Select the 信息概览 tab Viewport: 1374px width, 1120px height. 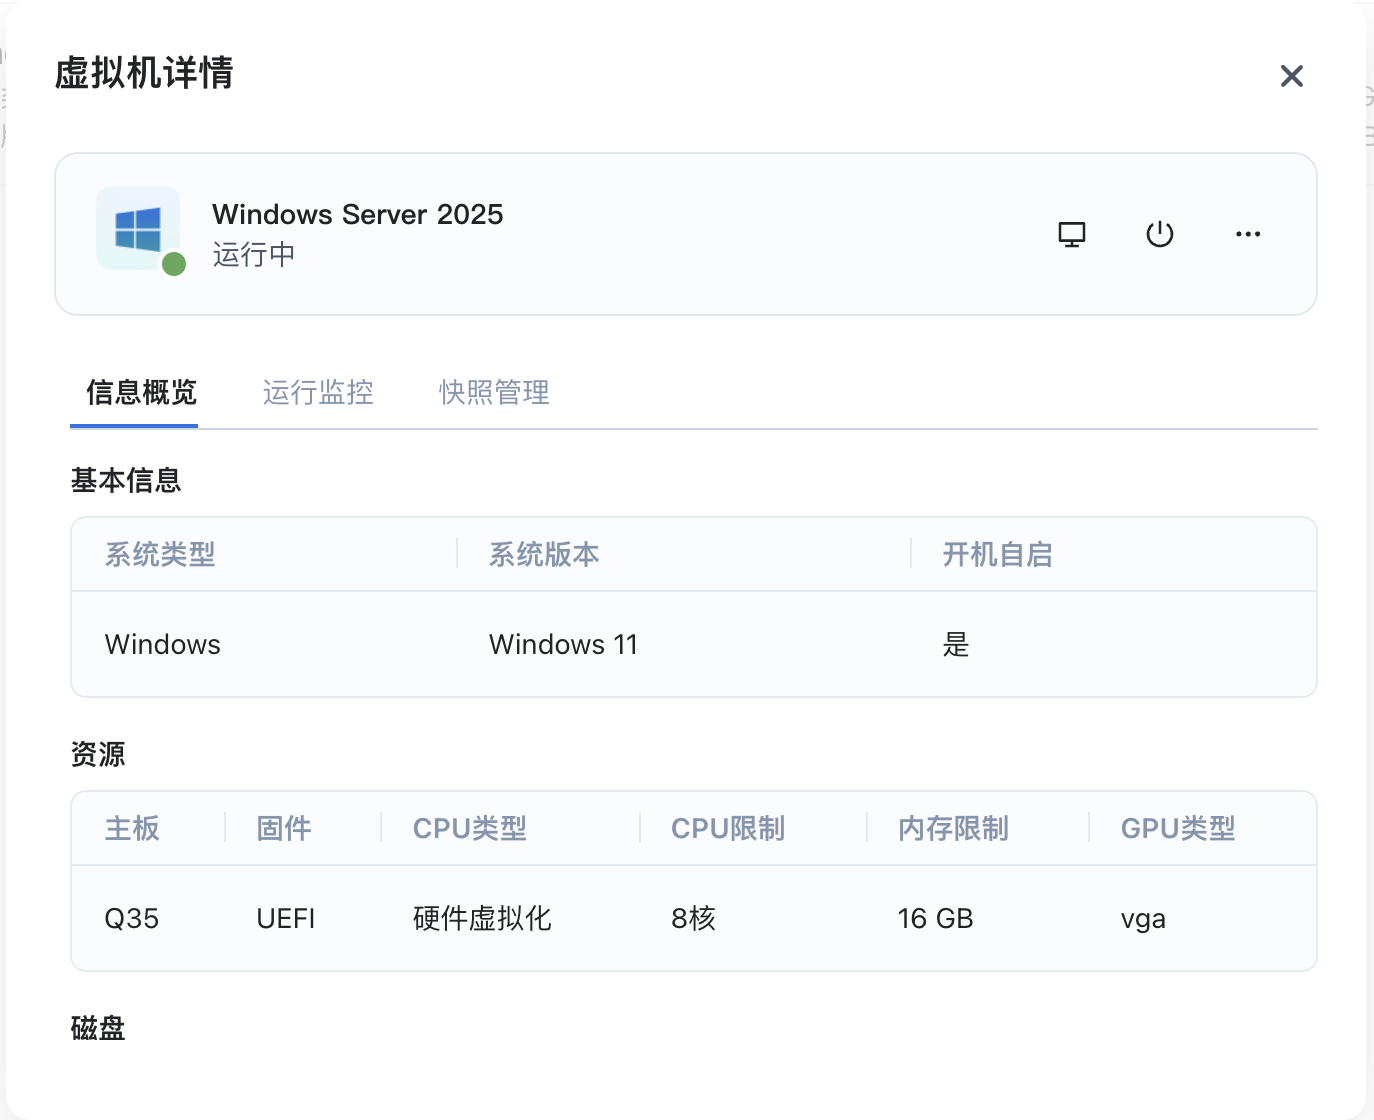click(141, 392)
